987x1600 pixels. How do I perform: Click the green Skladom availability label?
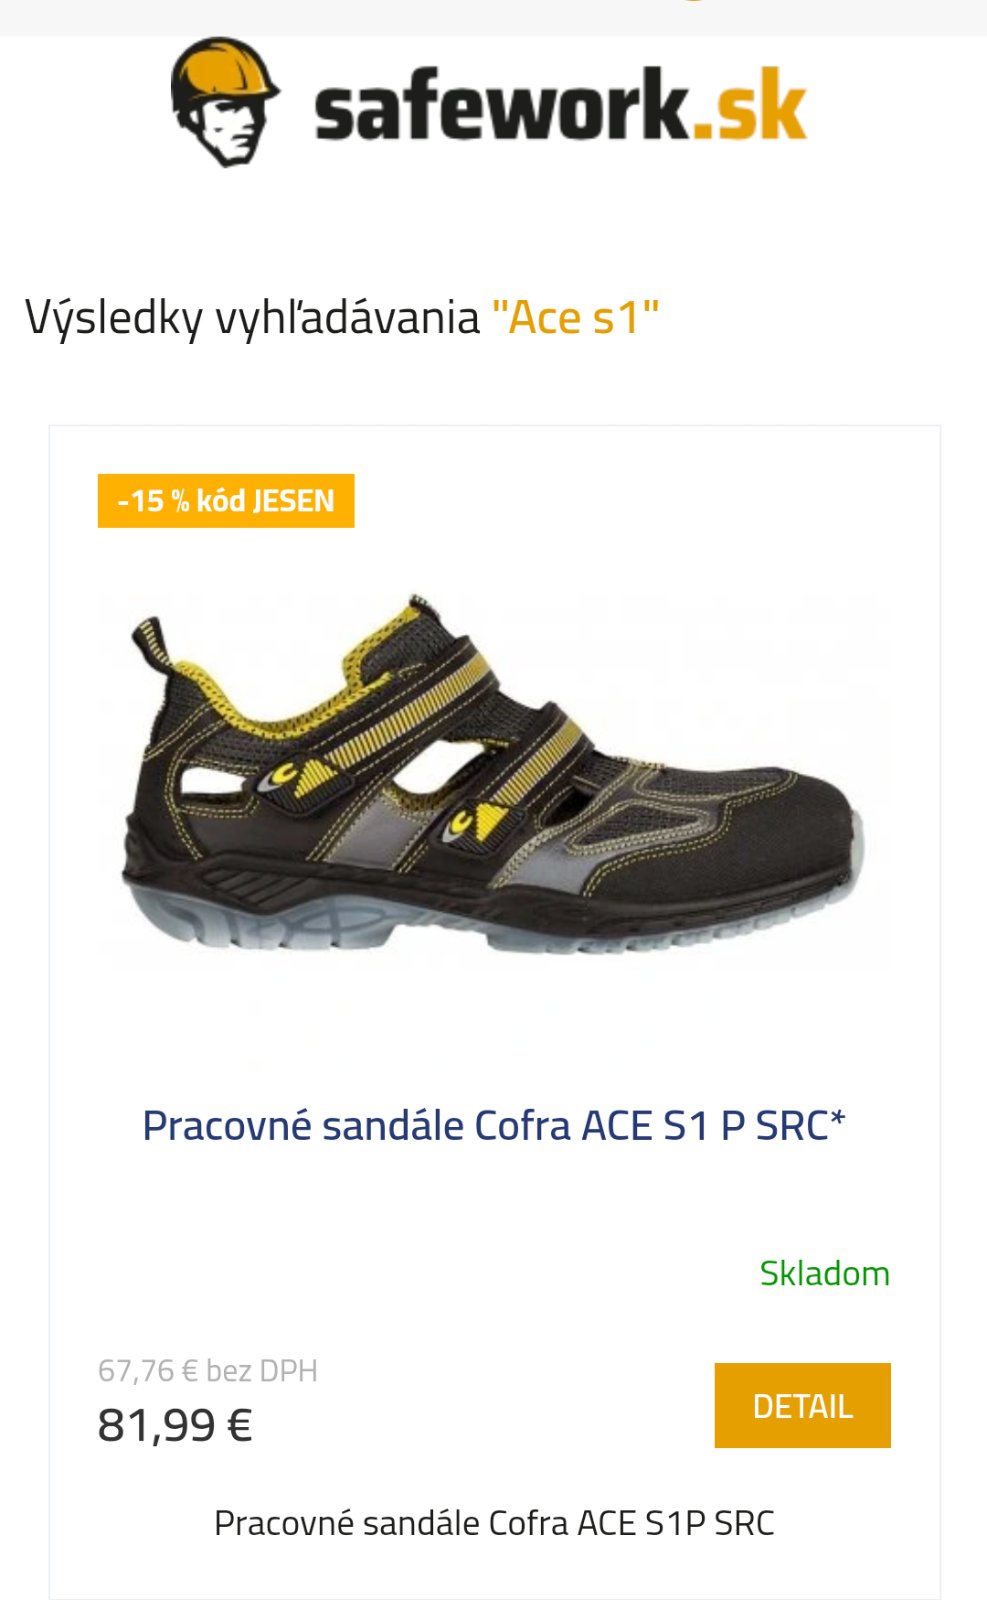tap(825, 1273)
